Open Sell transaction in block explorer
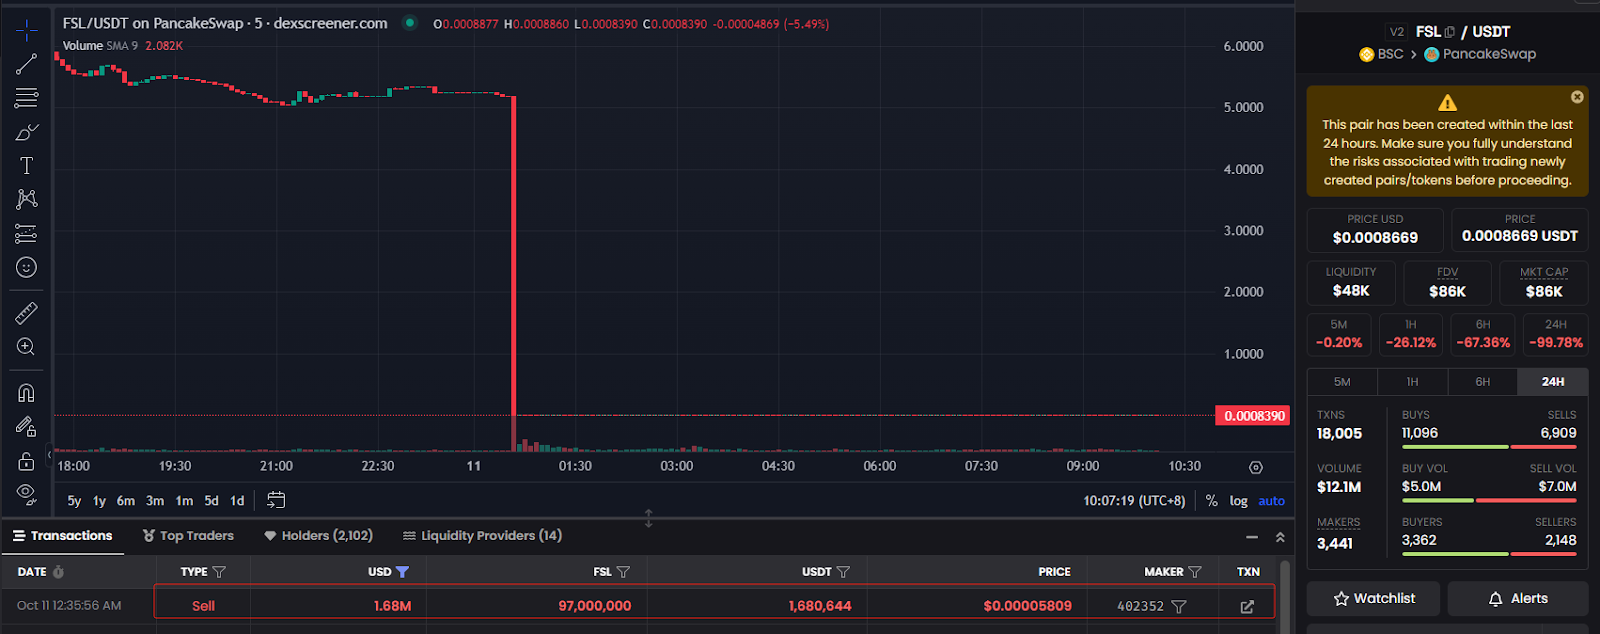 click(1247, 606)
